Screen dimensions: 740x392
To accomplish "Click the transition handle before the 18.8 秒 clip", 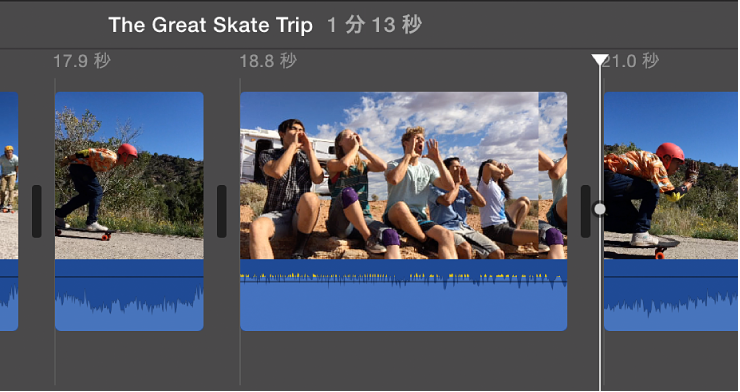I will coord(221,211).
